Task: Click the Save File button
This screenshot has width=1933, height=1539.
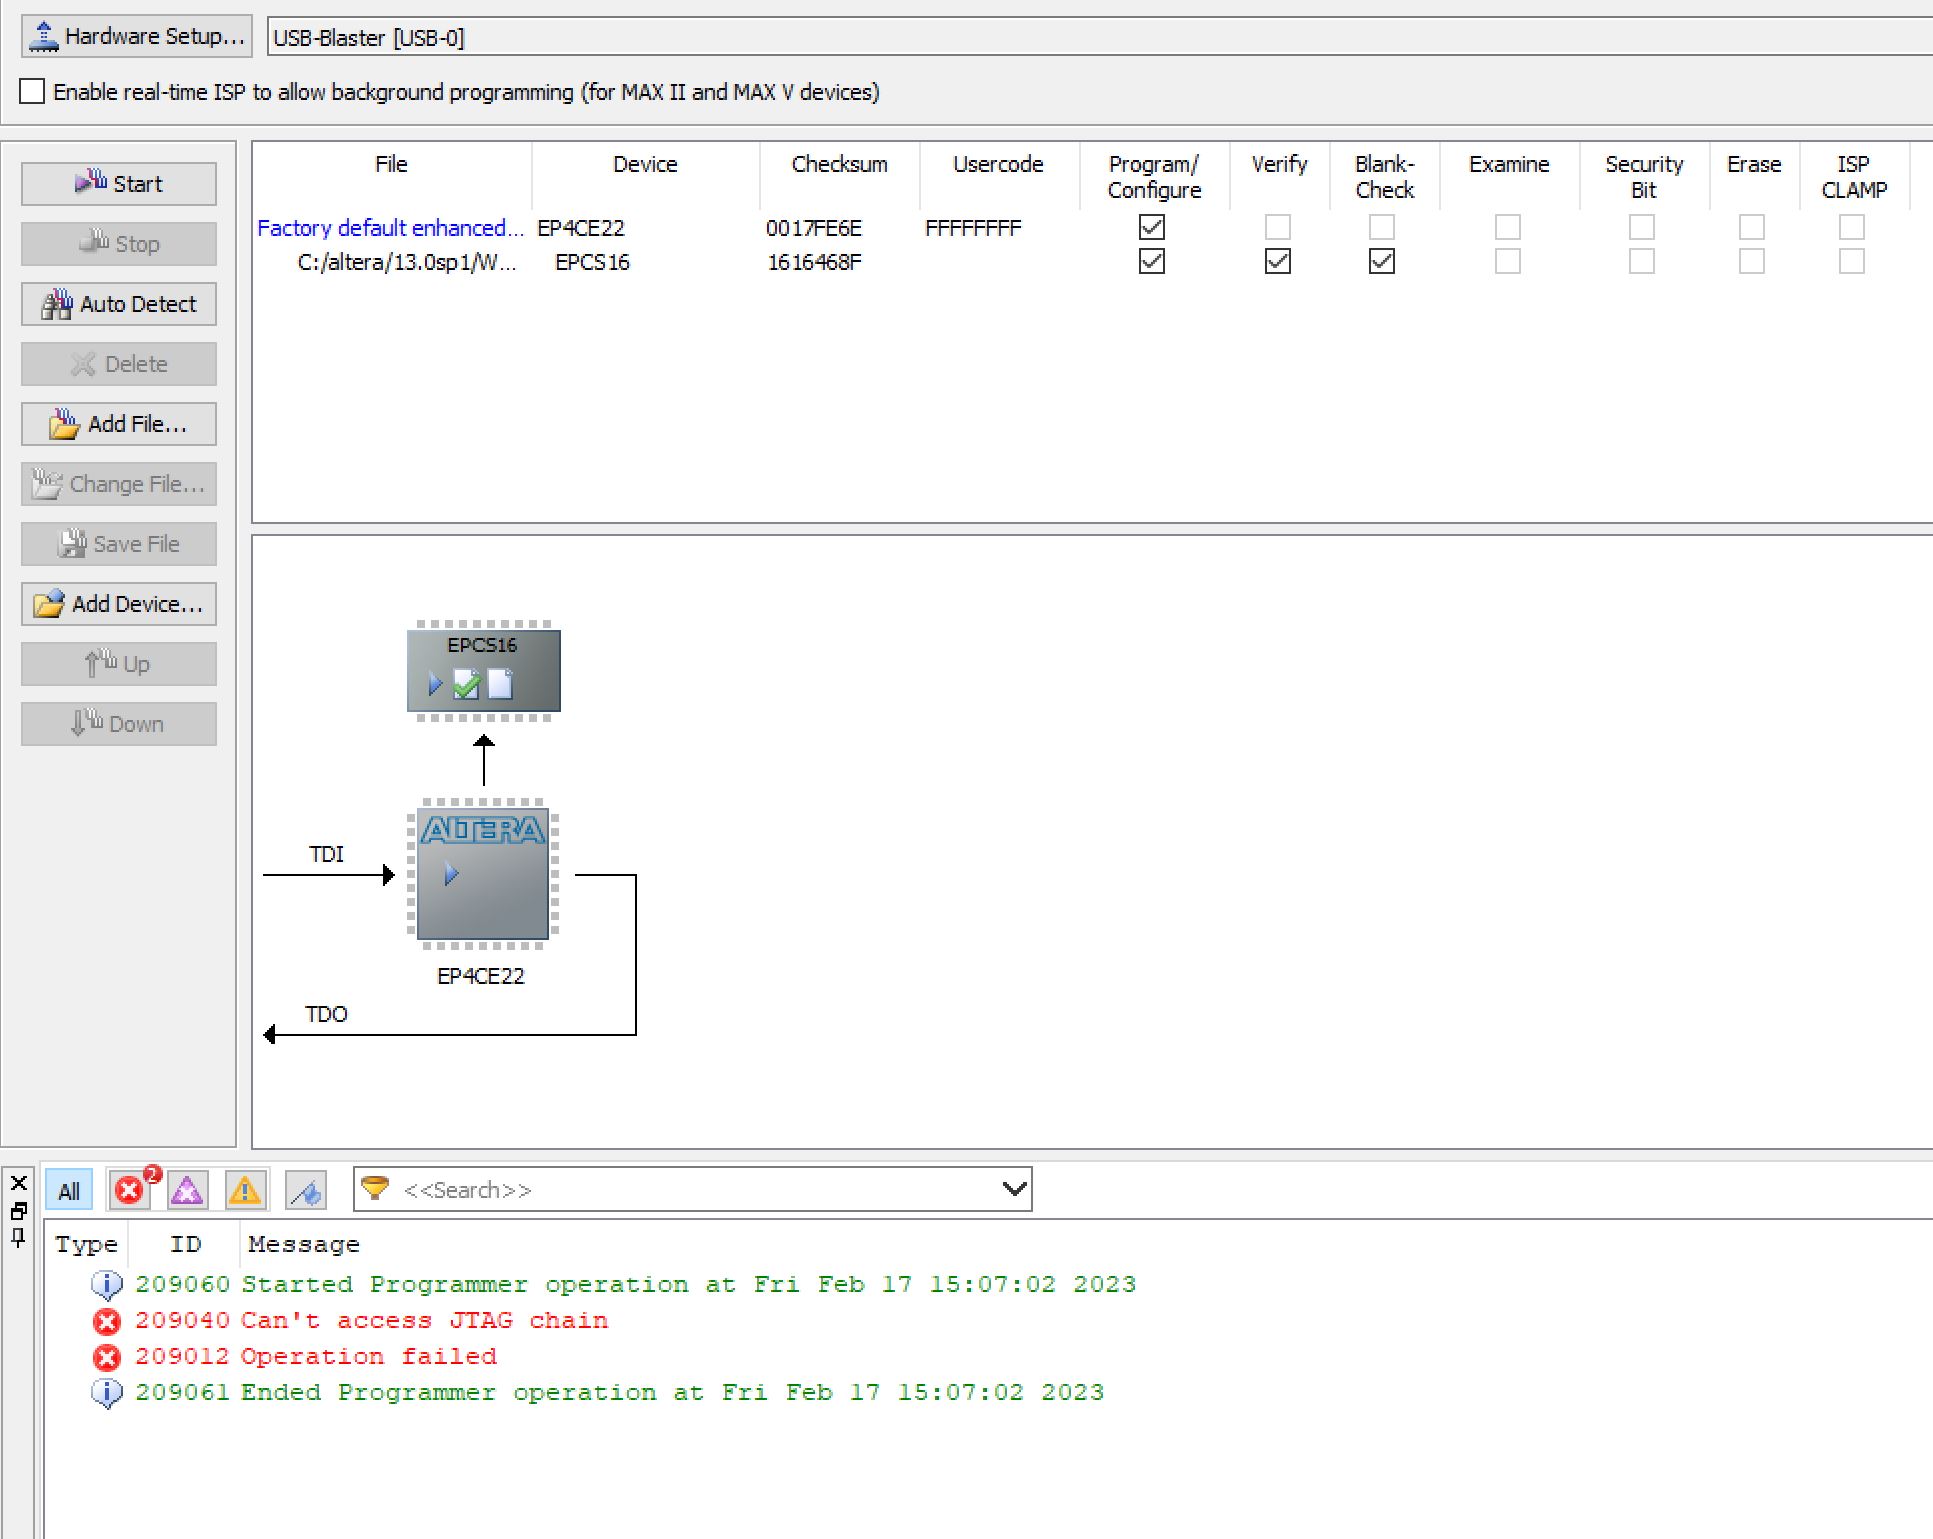Action: pos(119,544)
